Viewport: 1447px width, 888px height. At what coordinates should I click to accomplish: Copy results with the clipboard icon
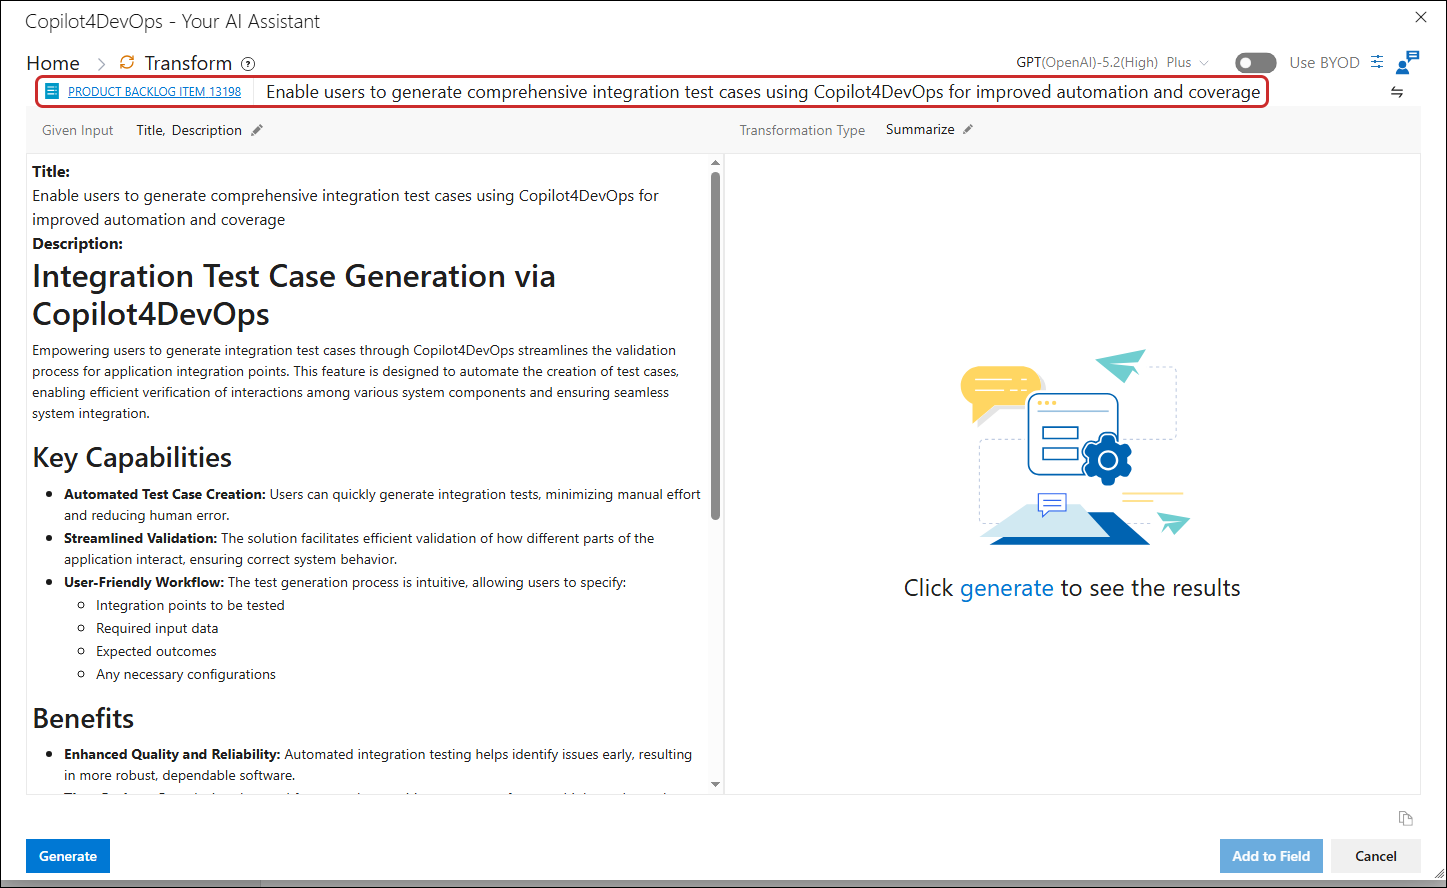pyautogui.click(x=1406, y=818)
